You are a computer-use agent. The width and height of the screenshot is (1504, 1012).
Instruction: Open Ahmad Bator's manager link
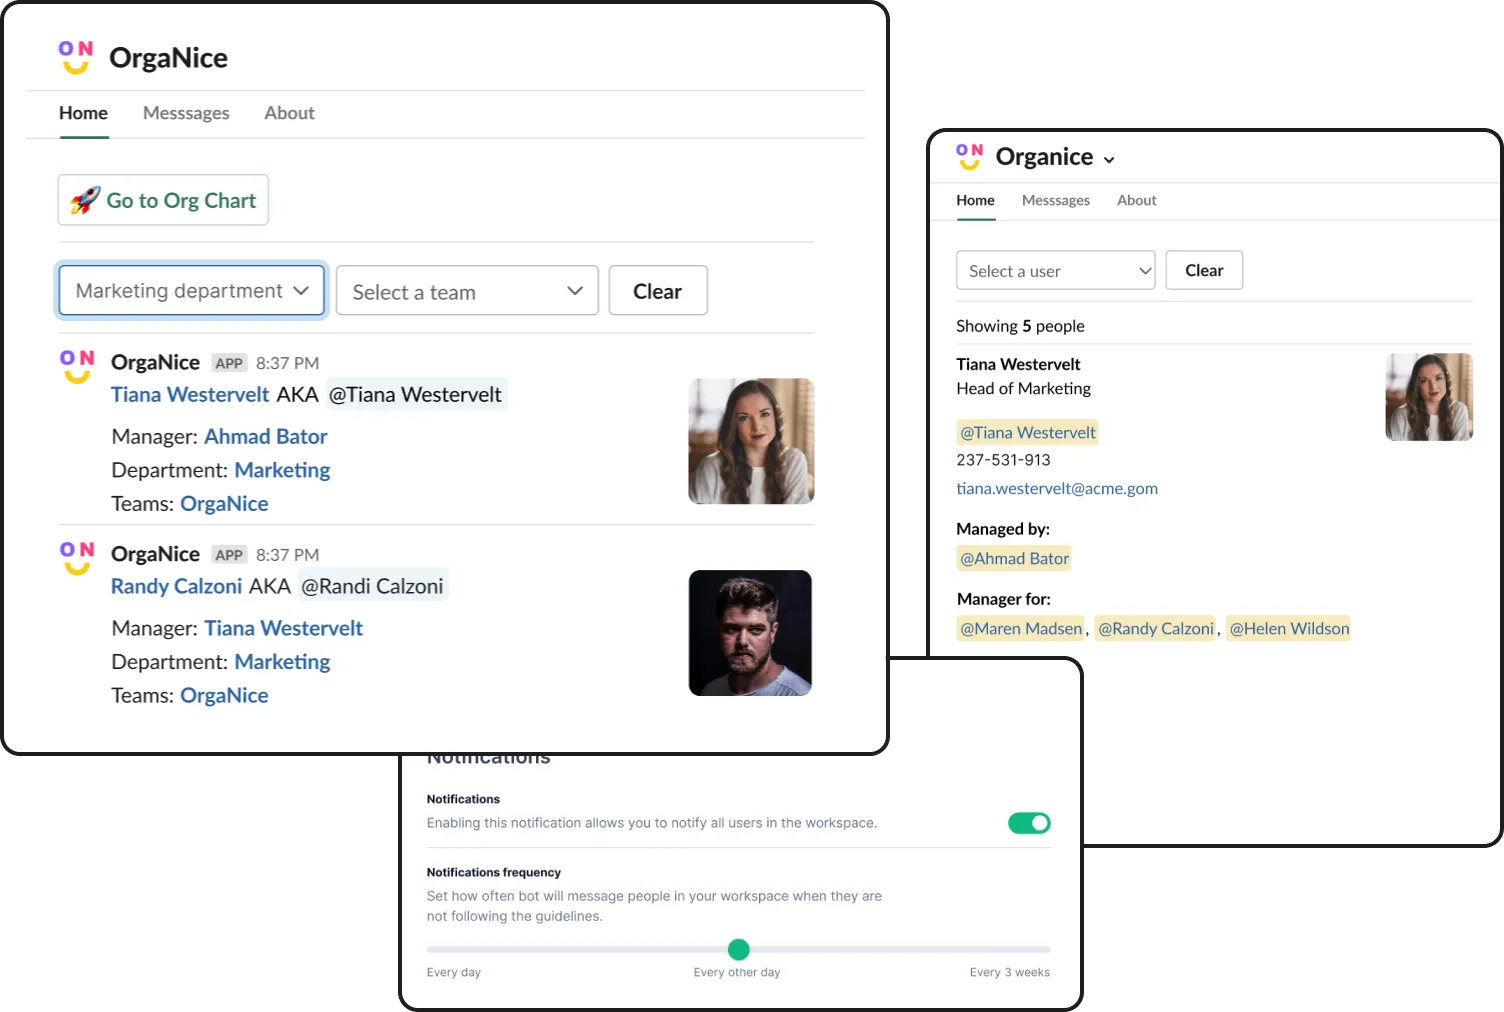pyautogui.click(x=265, y=436)
